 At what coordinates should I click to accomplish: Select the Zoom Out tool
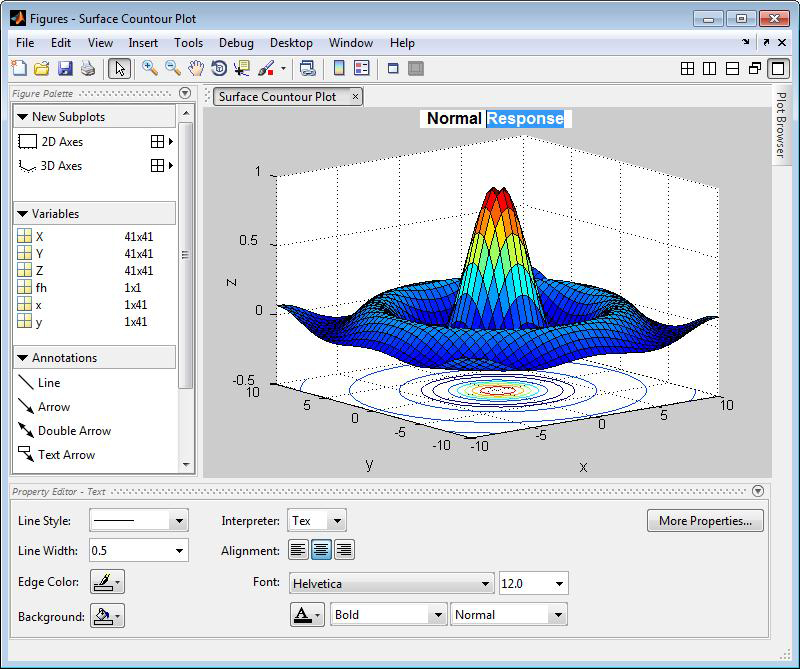[173, 69]
